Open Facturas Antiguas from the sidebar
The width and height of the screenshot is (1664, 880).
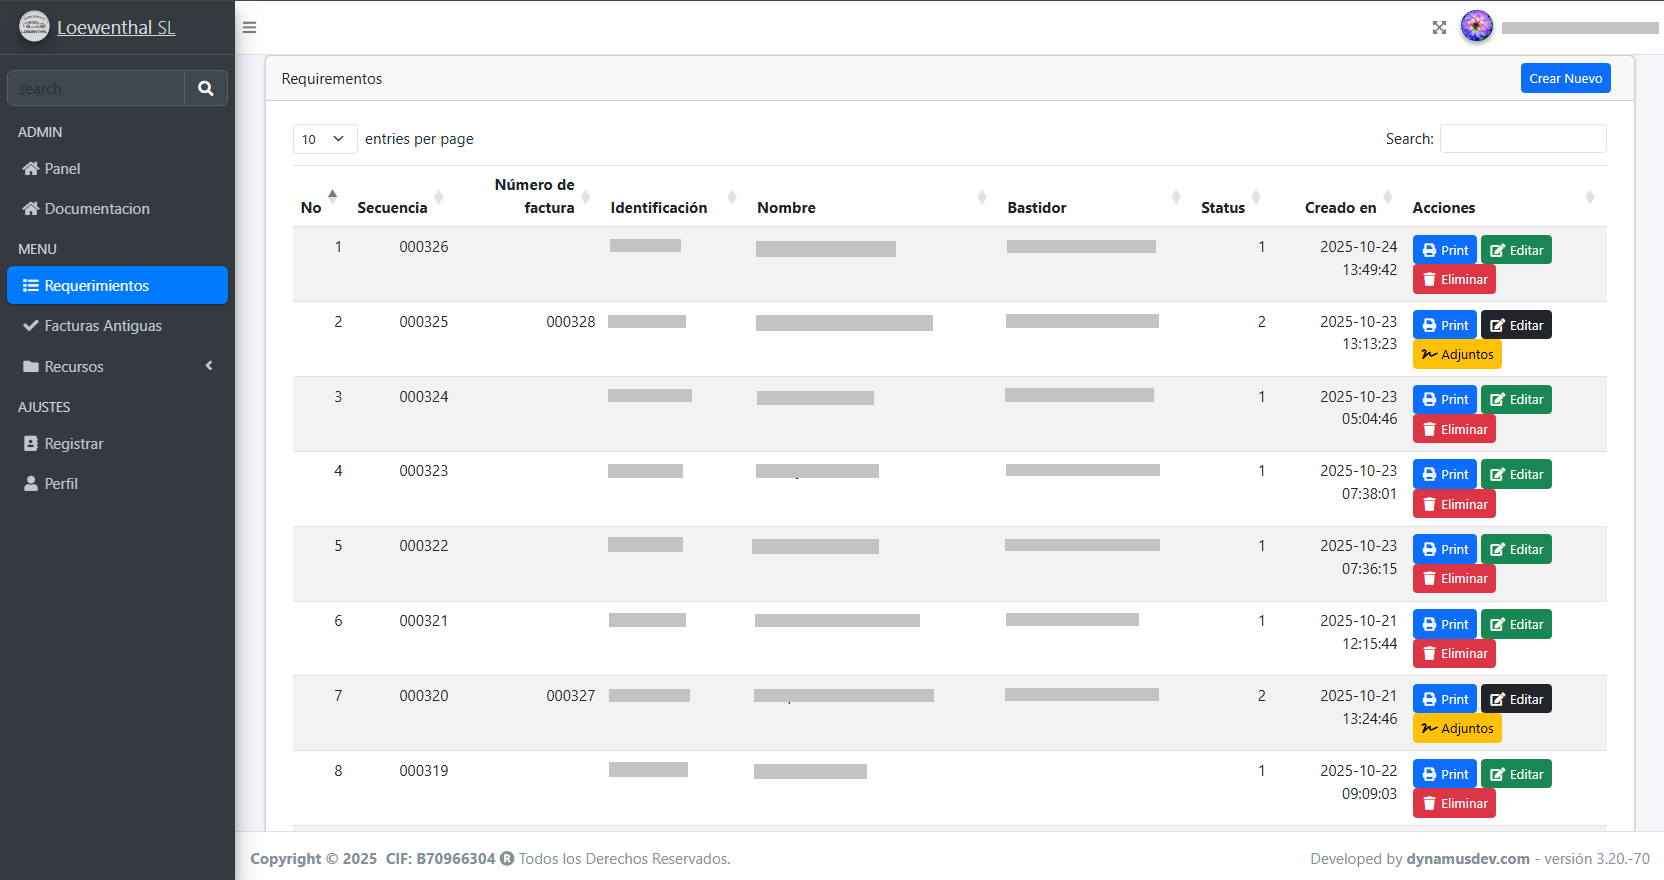click(103, 326)
